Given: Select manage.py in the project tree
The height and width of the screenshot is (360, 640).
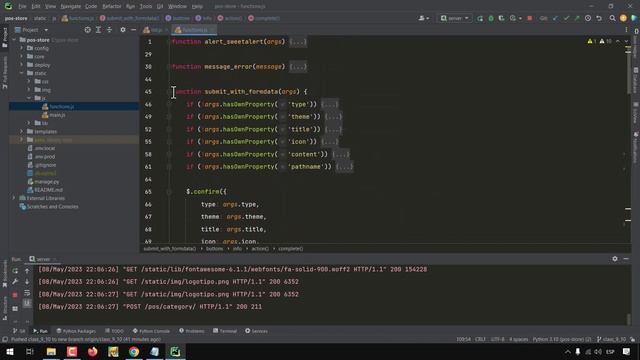Looking at the screenshot, I should click(47, 182).
